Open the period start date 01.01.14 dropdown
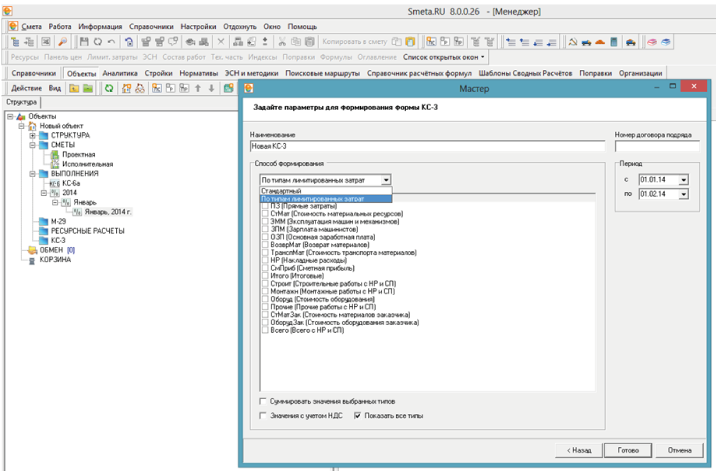 tap(683, 180)
